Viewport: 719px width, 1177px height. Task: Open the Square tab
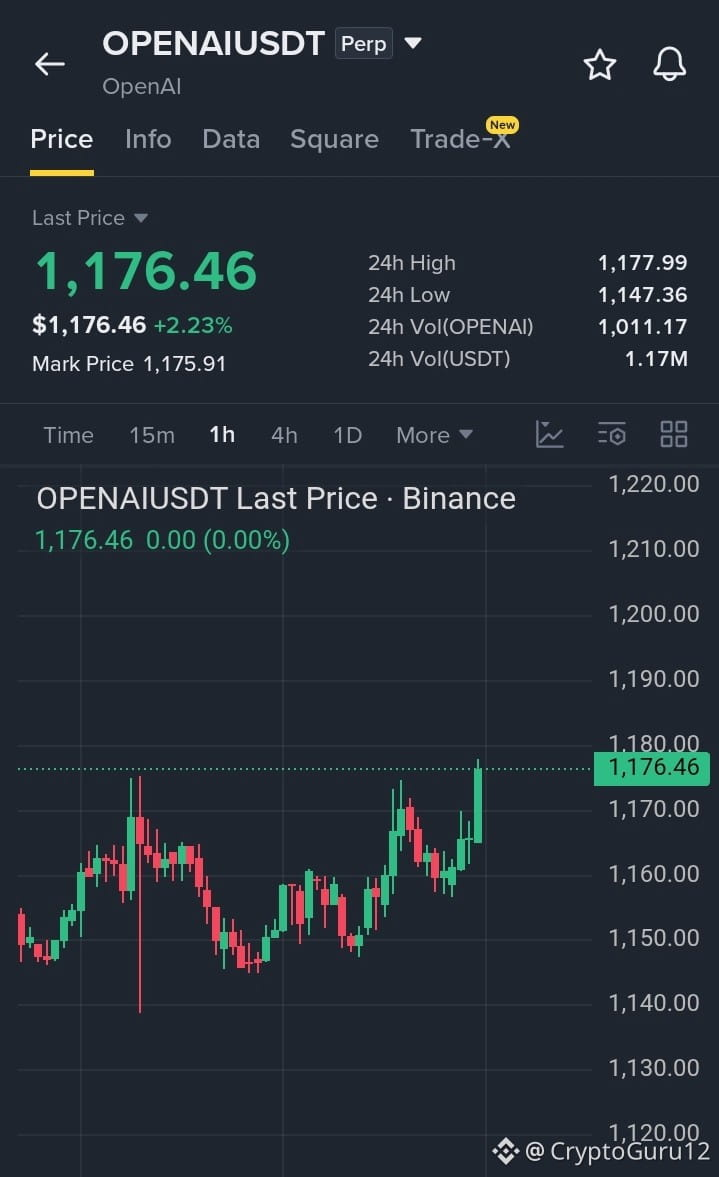[334, 140]
